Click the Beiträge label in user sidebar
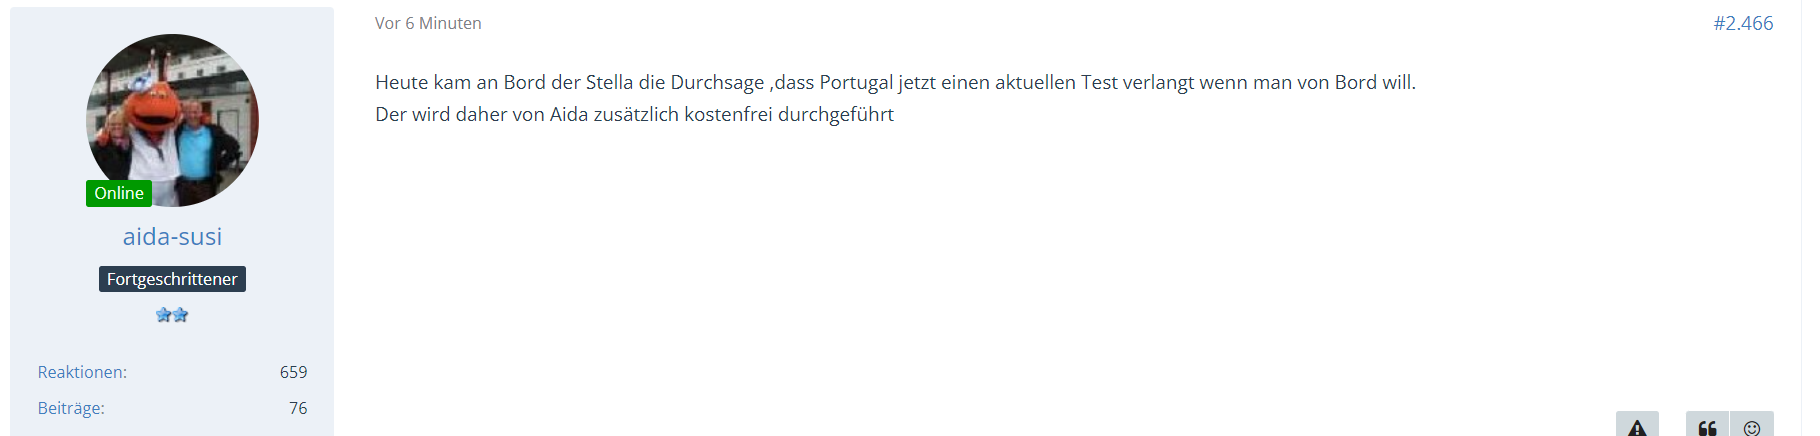 coord(71,408)
